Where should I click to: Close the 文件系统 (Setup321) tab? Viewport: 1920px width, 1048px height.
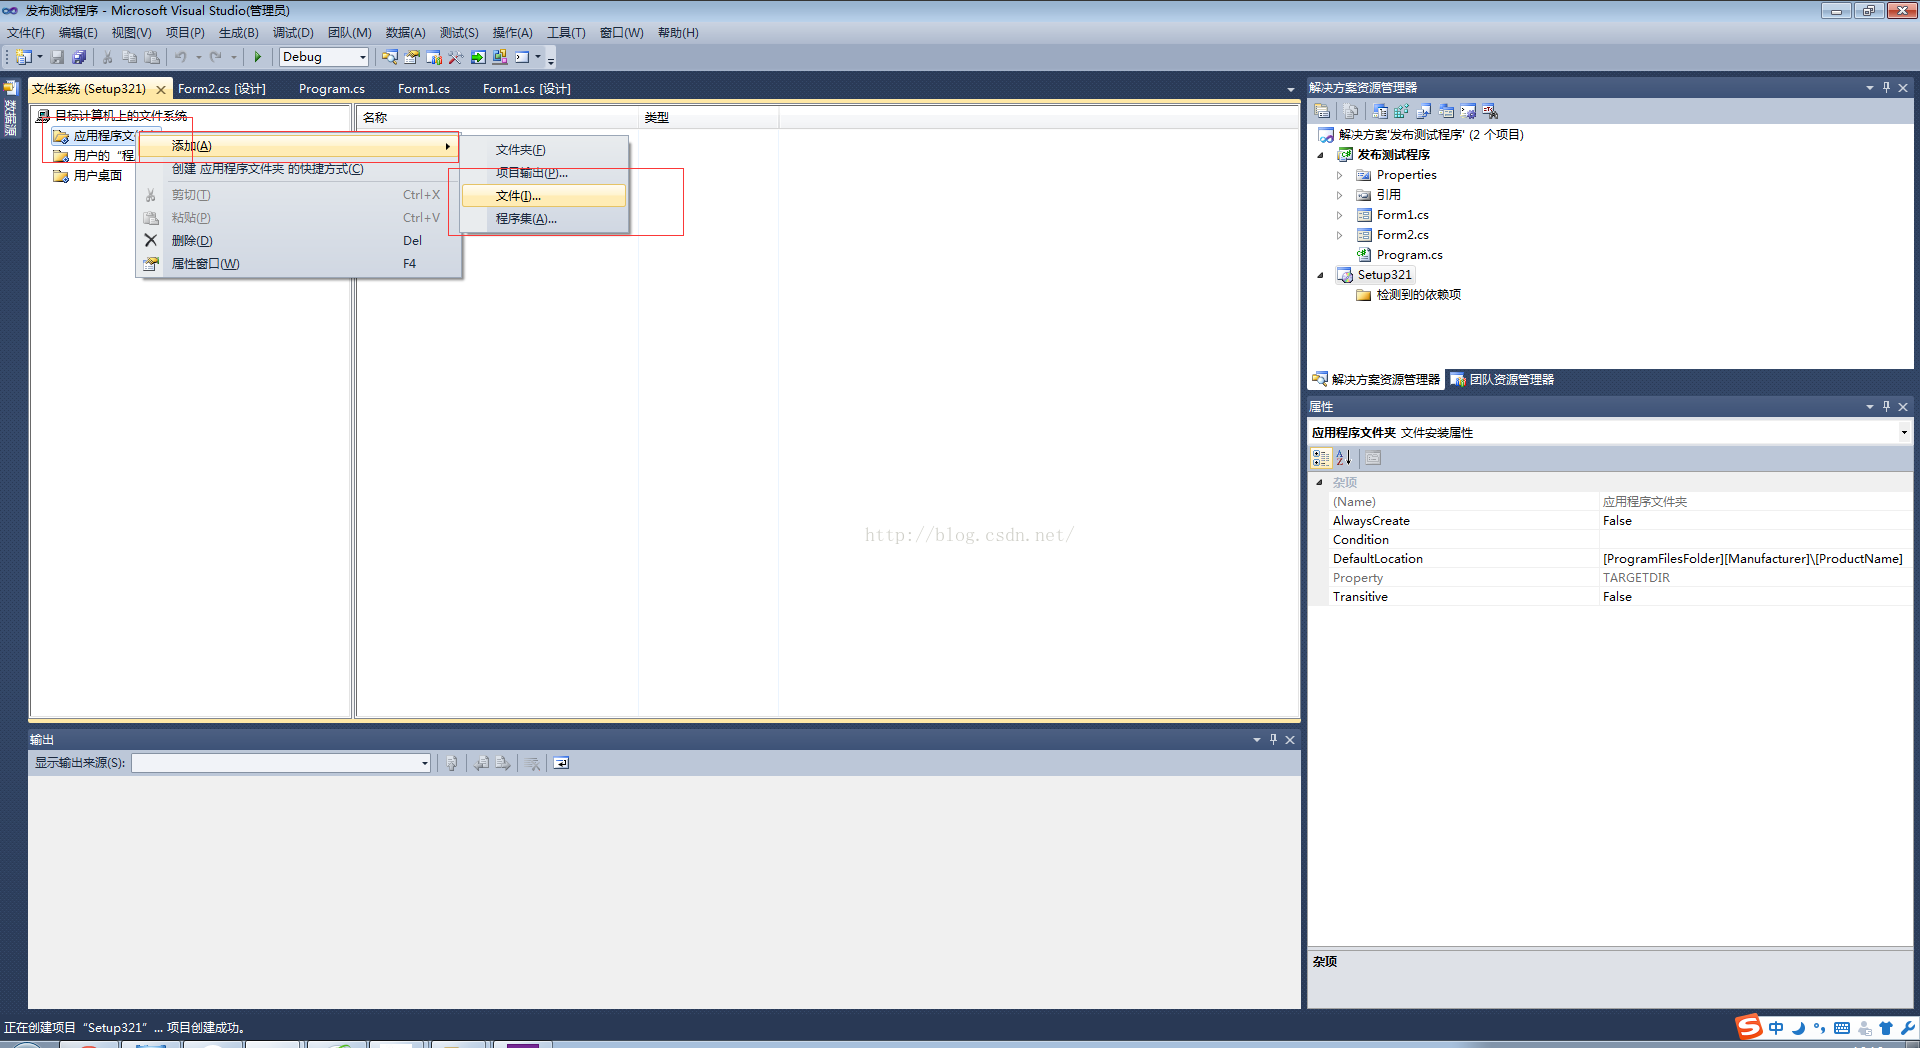(x=160, y=90)
